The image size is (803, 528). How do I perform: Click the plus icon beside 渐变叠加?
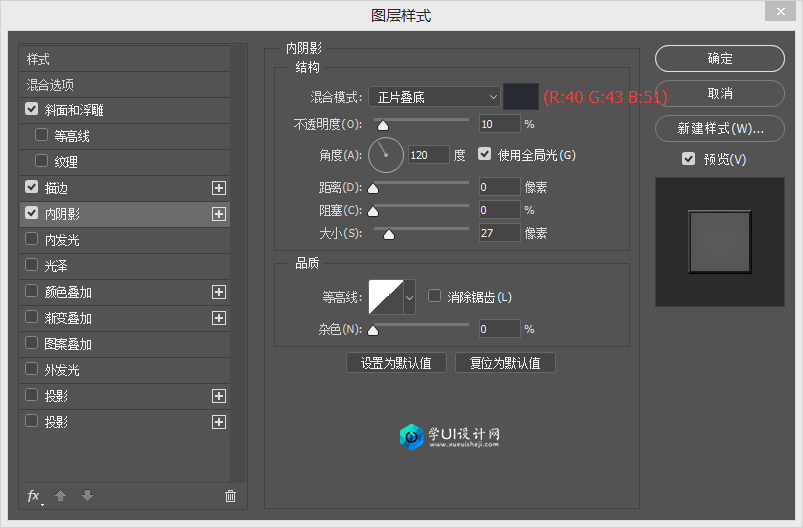tap(219, 318)
